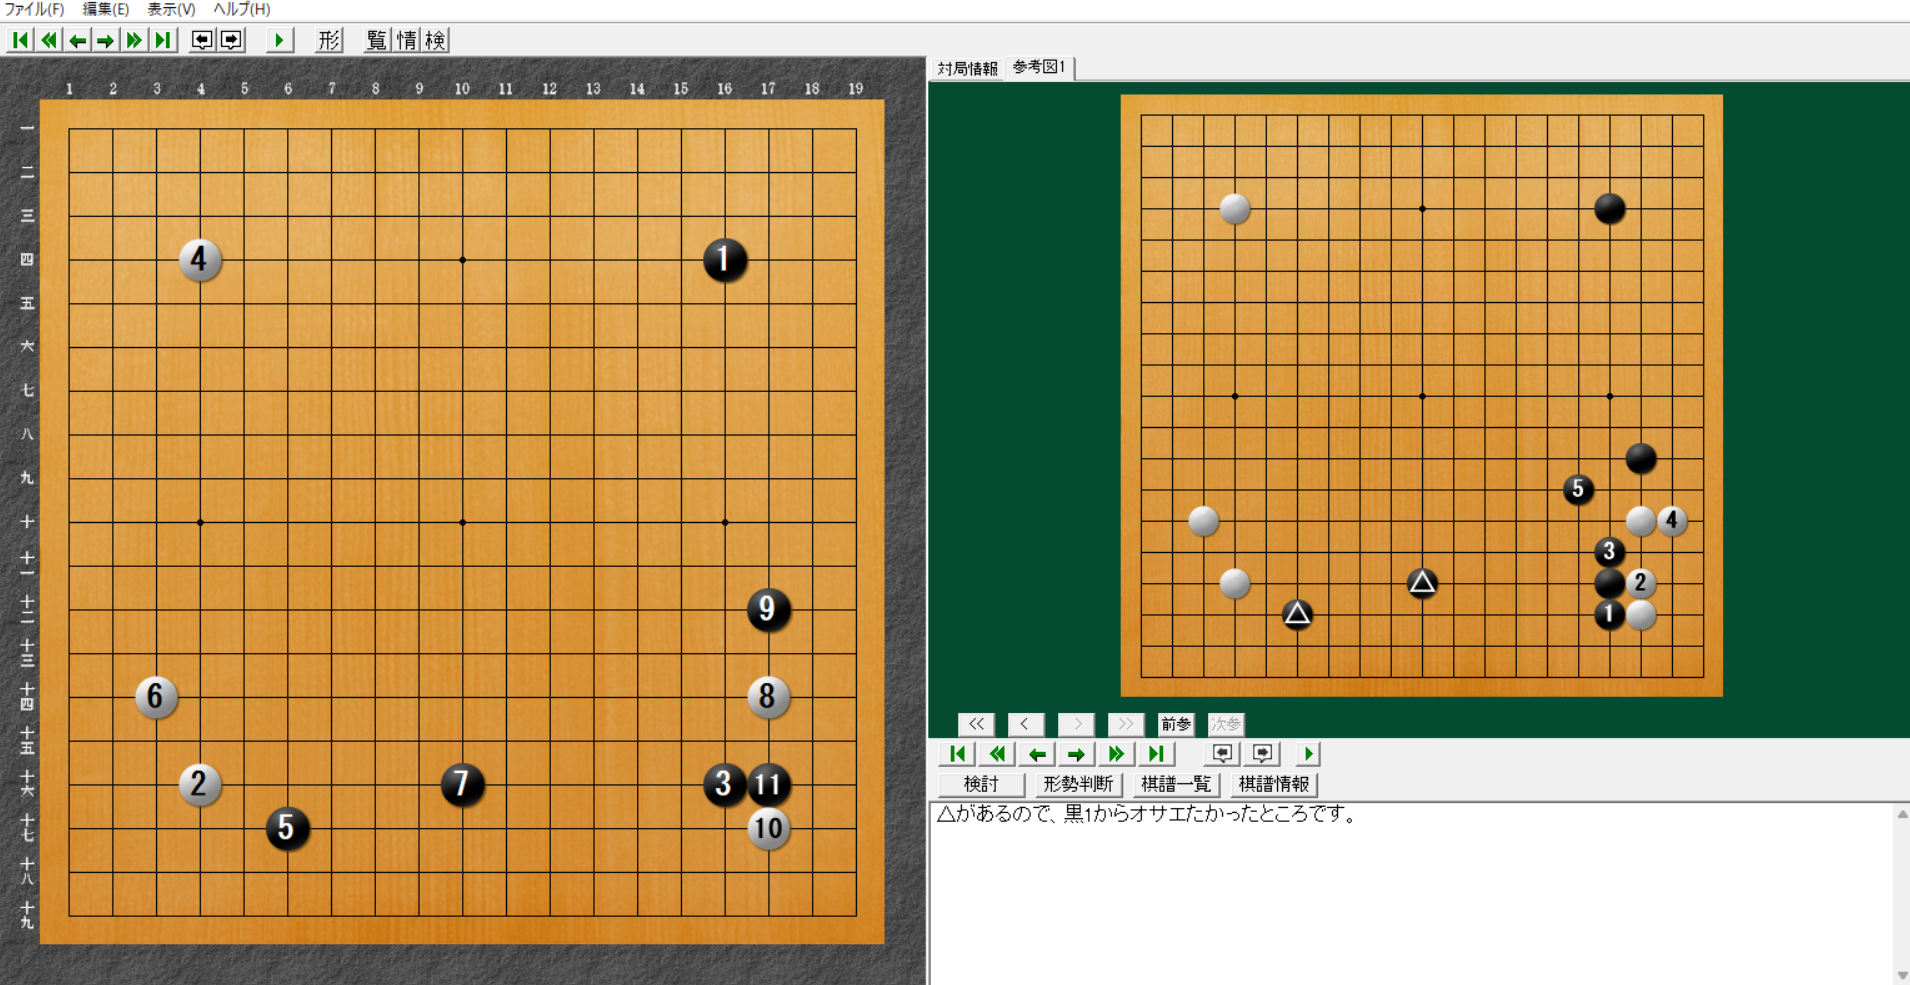Click the 形 icon in the main toolbar
Viewport: 1910px width, 985px height.
329,40
